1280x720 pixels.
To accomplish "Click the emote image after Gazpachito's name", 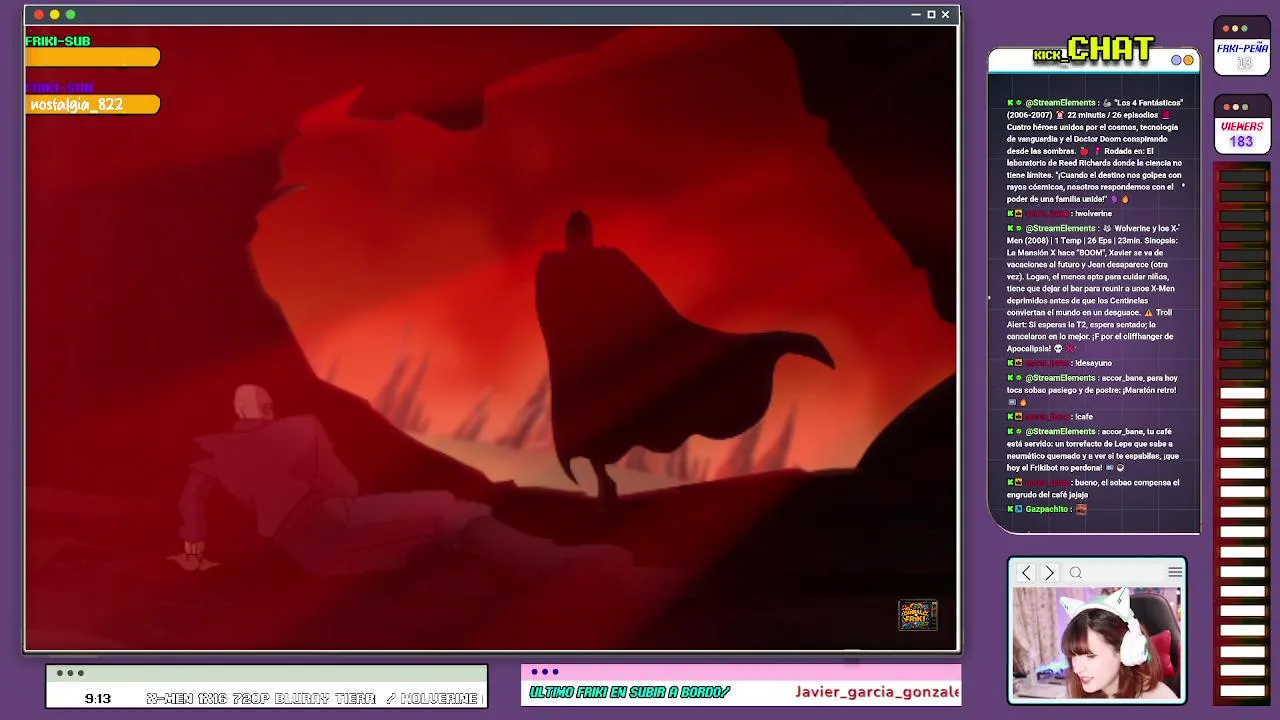I will (x=1081, y=509).
